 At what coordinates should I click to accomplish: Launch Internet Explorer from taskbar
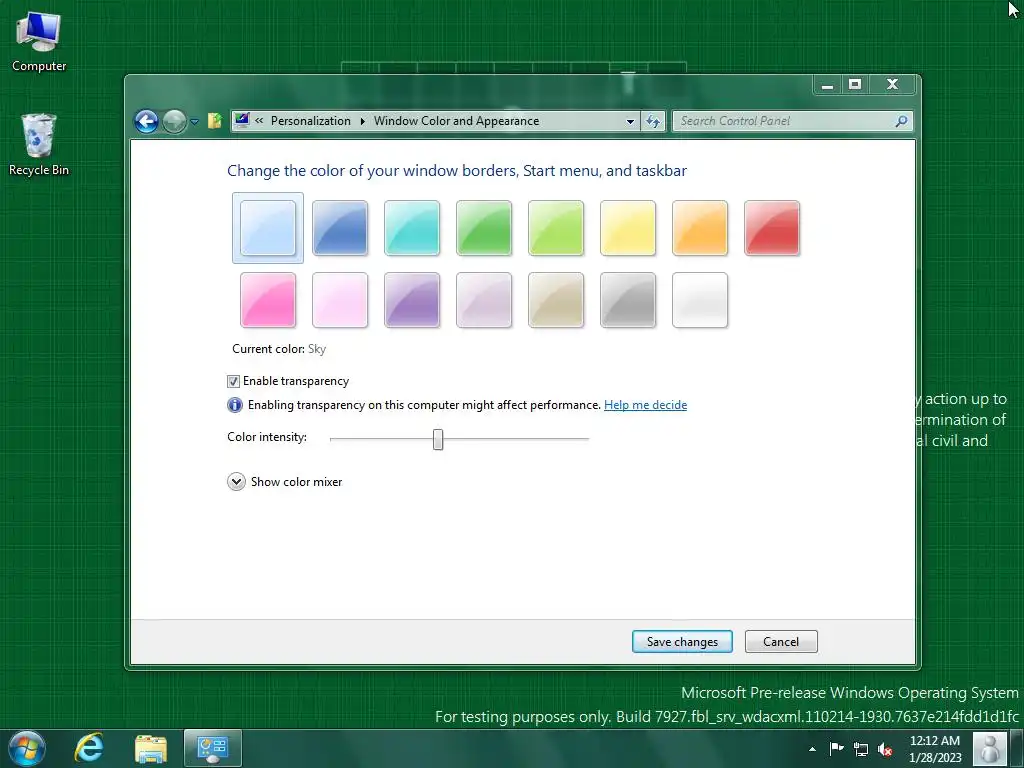click(89, 748)
